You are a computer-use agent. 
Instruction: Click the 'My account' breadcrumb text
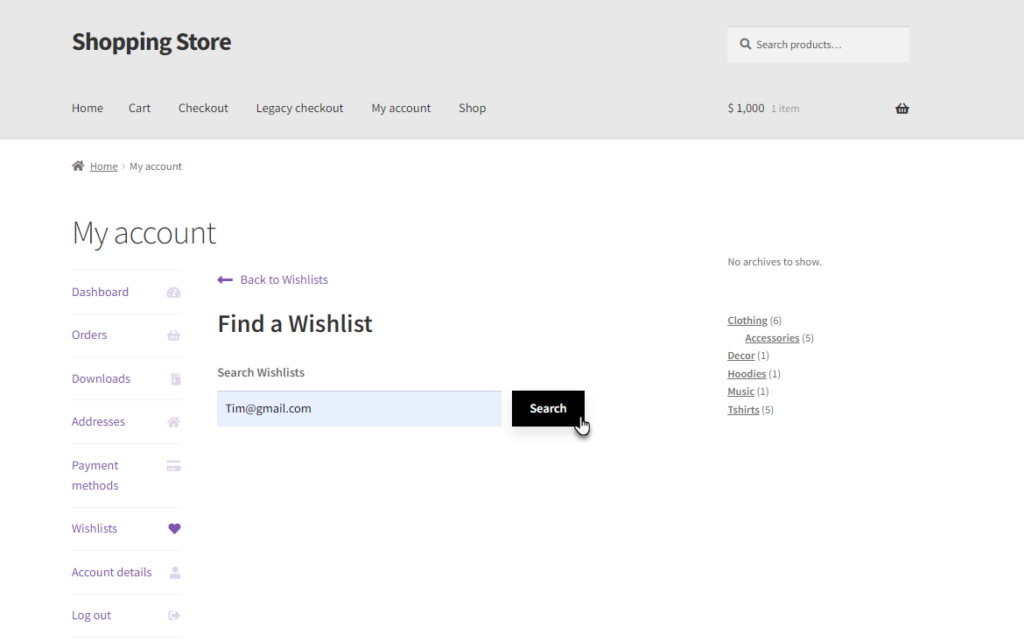tap(155, 167)
